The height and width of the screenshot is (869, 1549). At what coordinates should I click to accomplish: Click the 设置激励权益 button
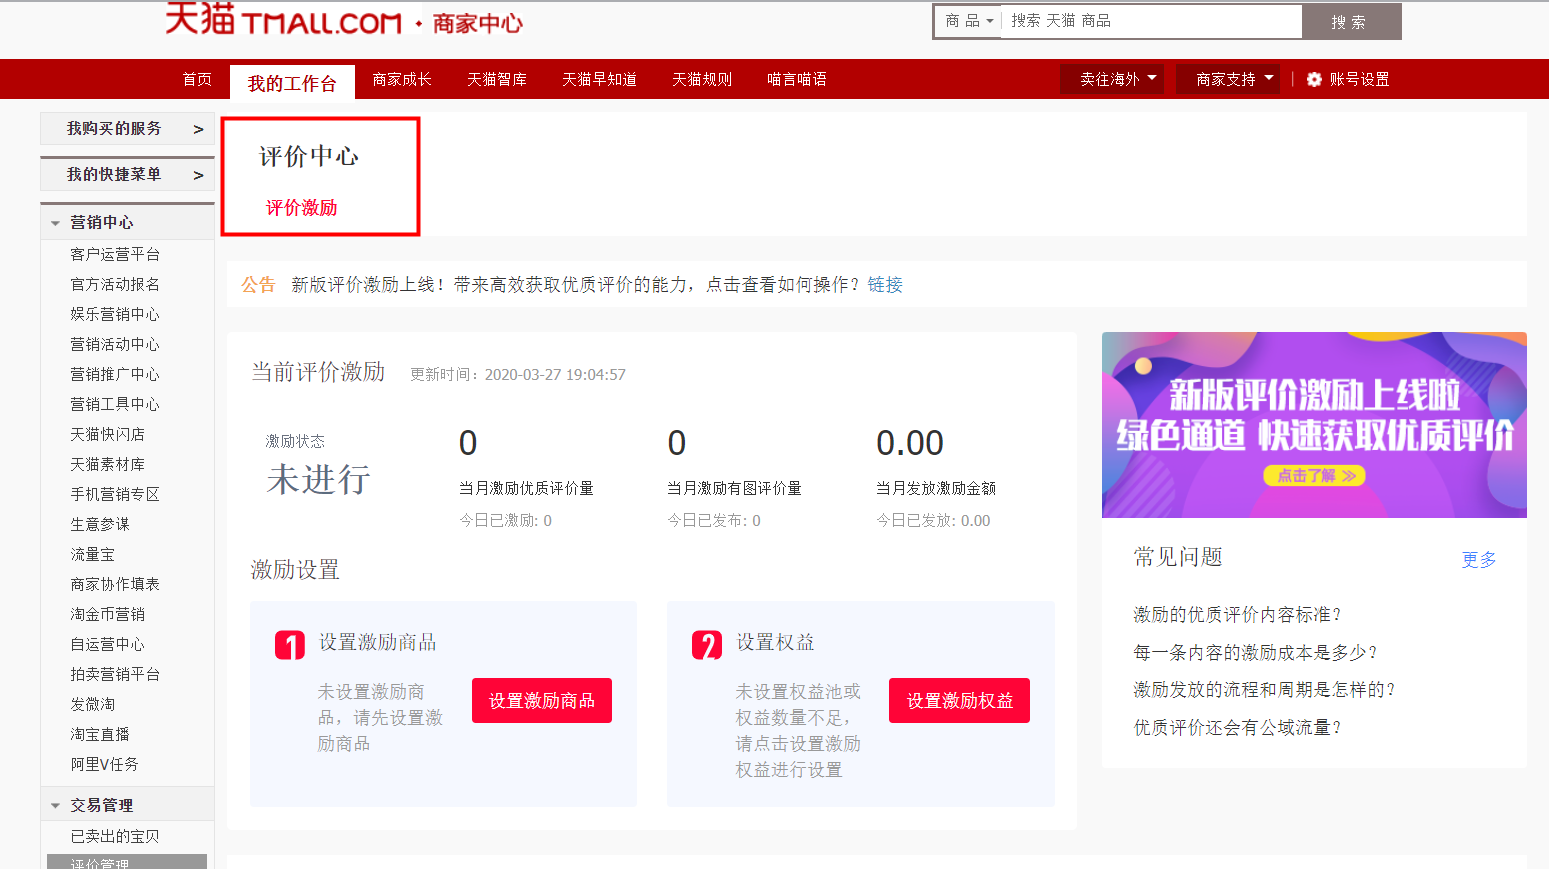pos(960,701)
